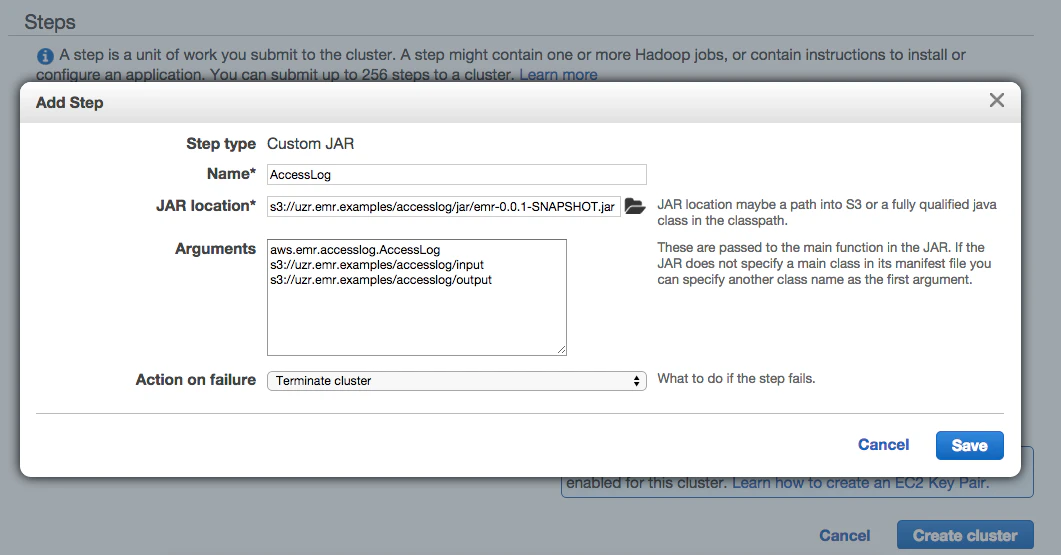Click the dropdown arrows on Terminate cluster
Viewport: 1061px width, 555px height.
(636, 381)
